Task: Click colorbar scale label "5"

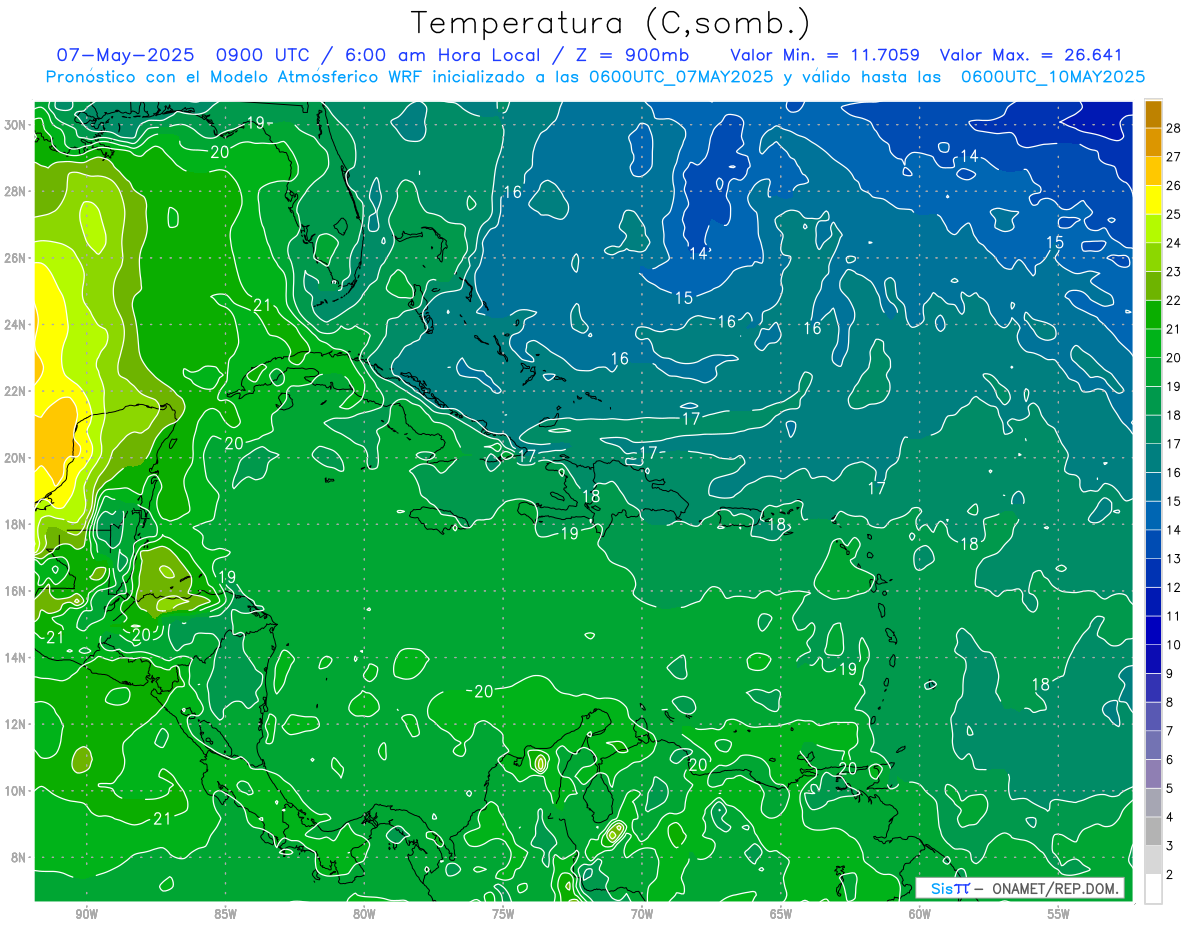Action: (x=1171, y=788)
